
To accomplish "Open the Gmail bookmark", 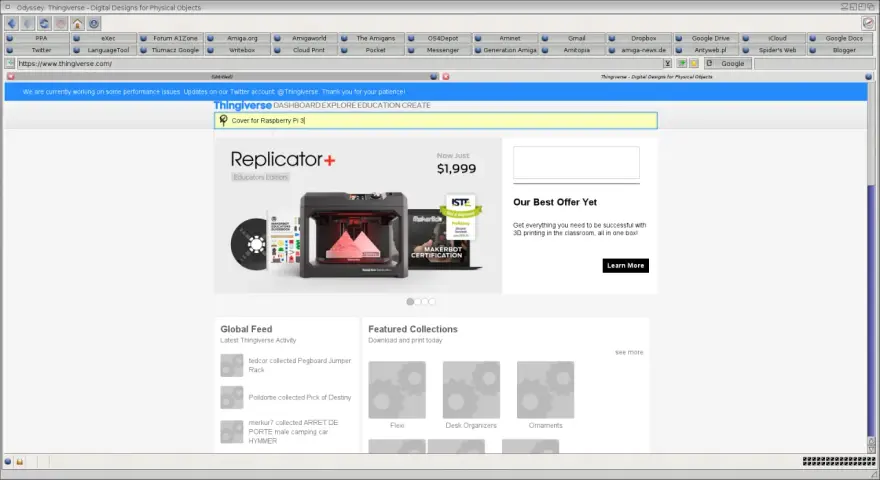I will (572, 38).
